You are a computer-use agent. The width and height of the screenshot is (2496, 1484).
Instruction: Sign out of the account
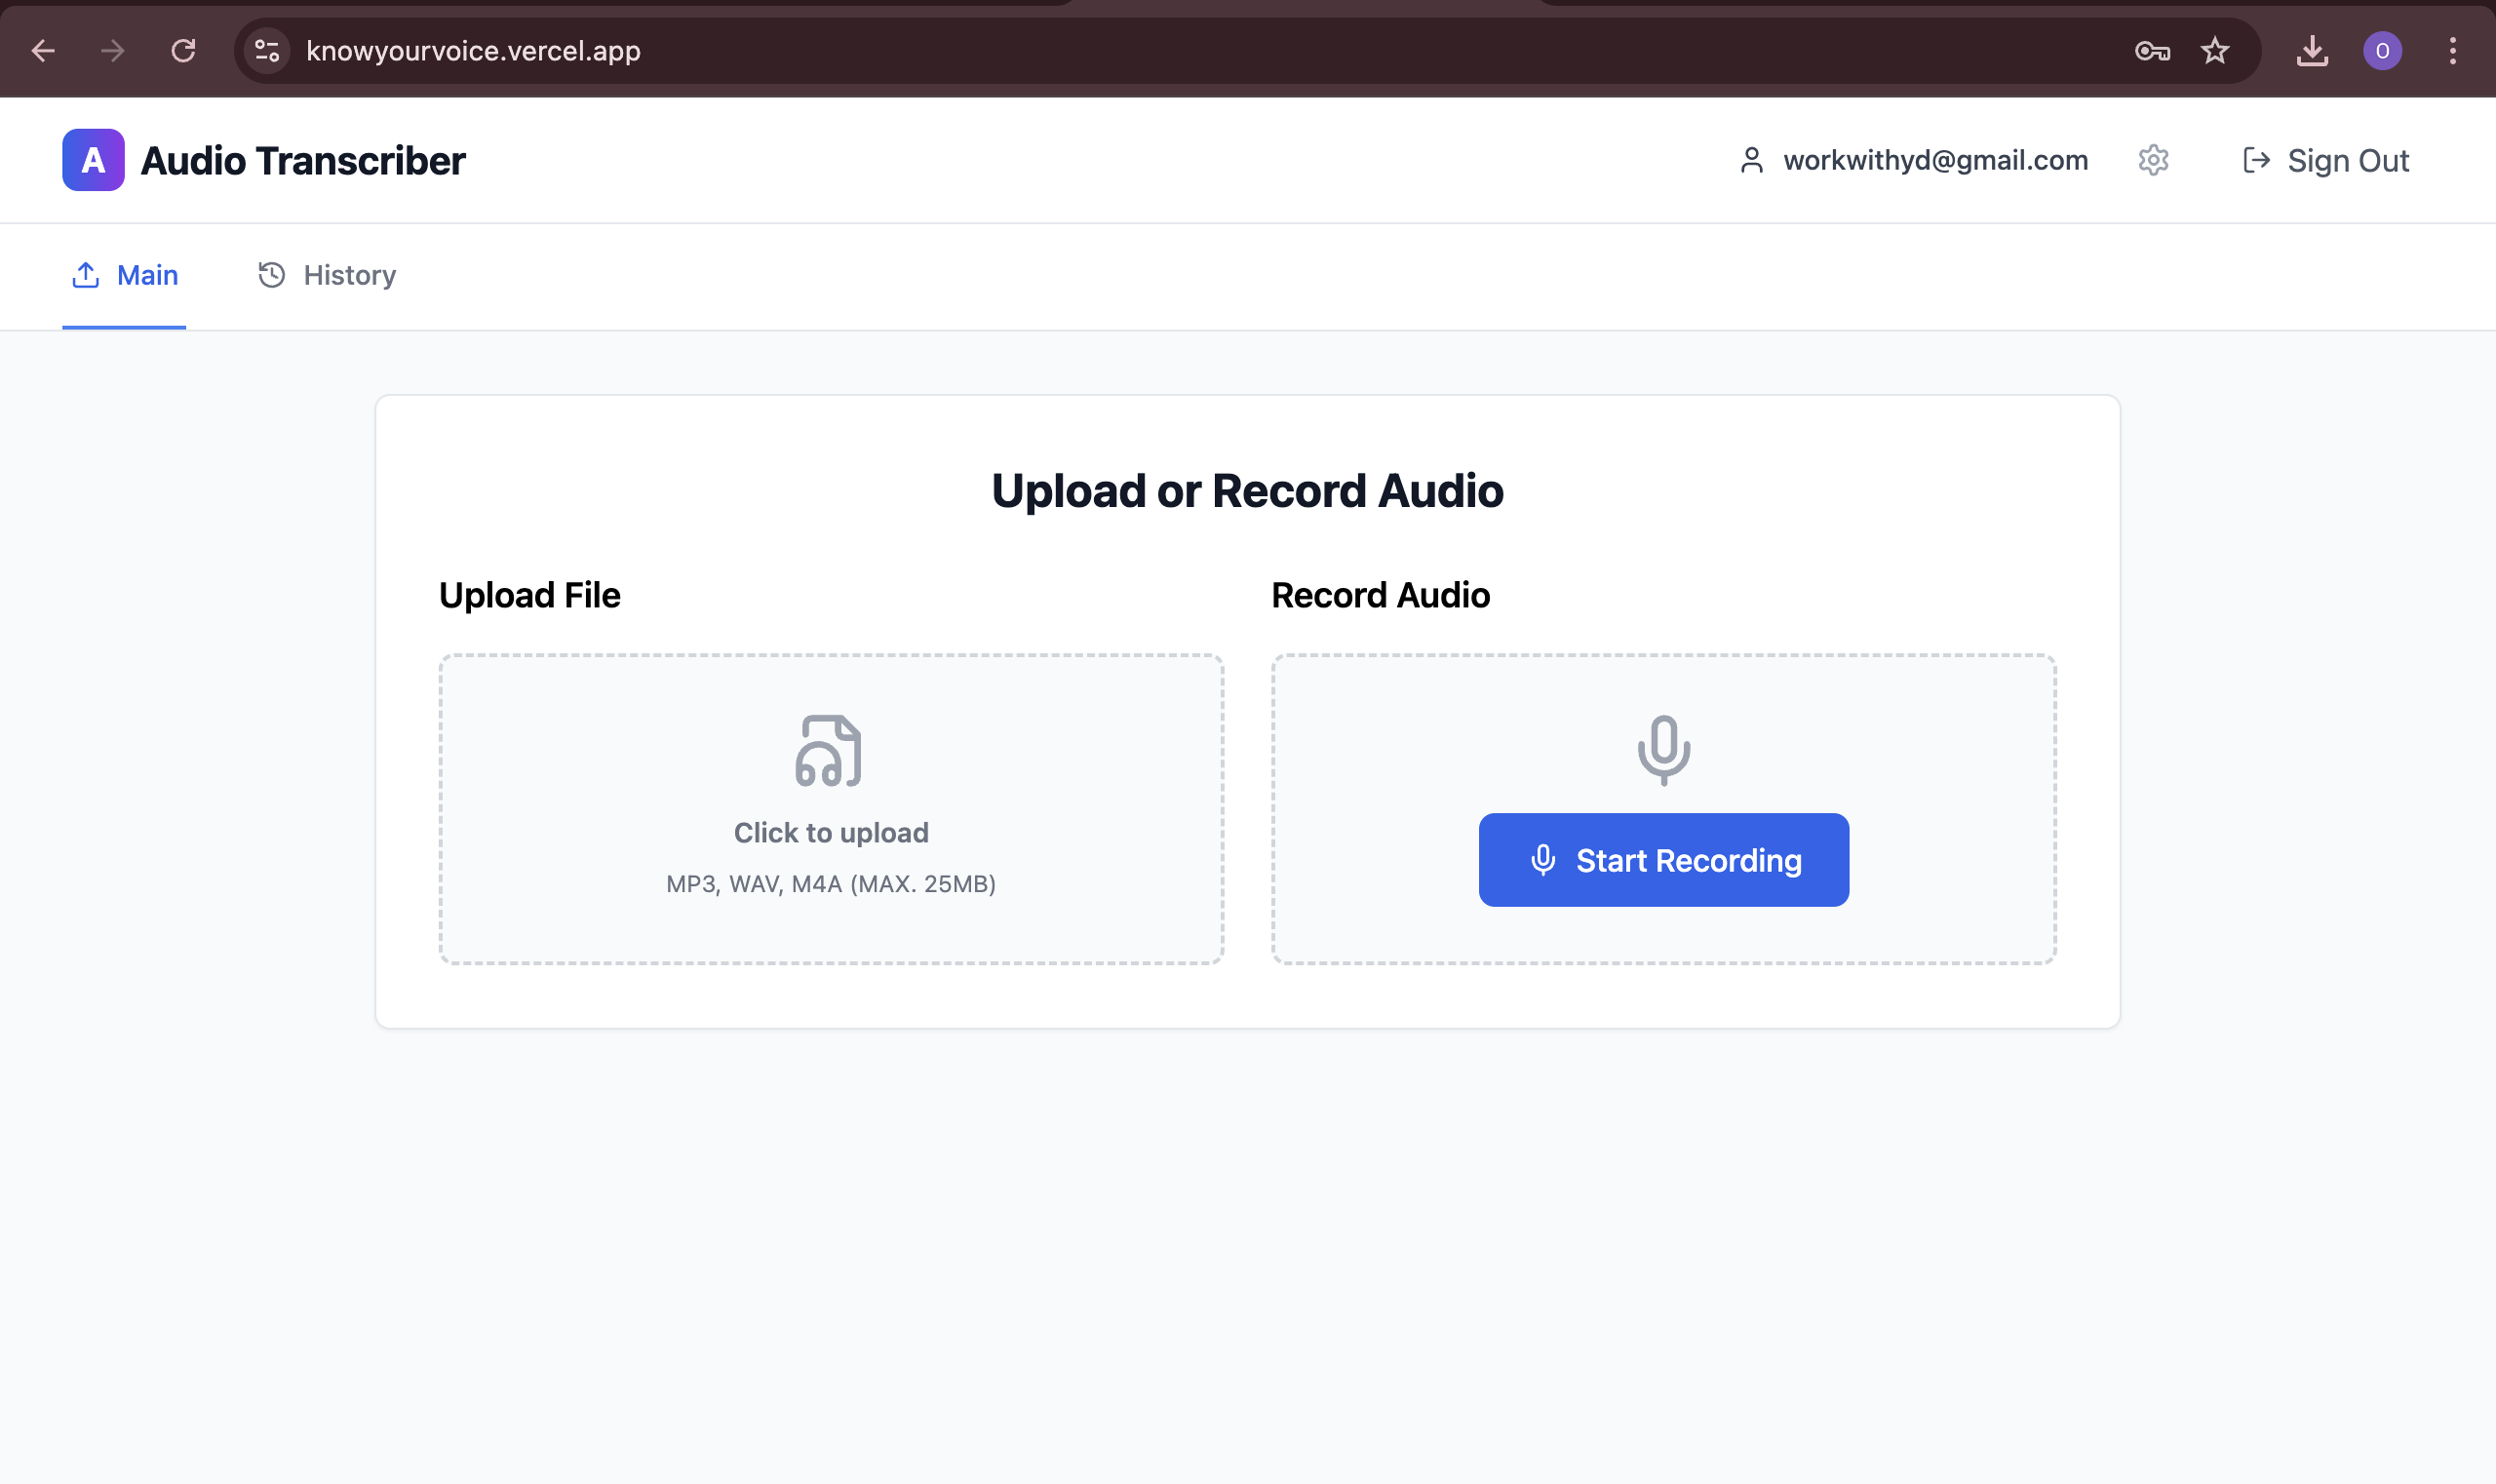pos(2326,161)
